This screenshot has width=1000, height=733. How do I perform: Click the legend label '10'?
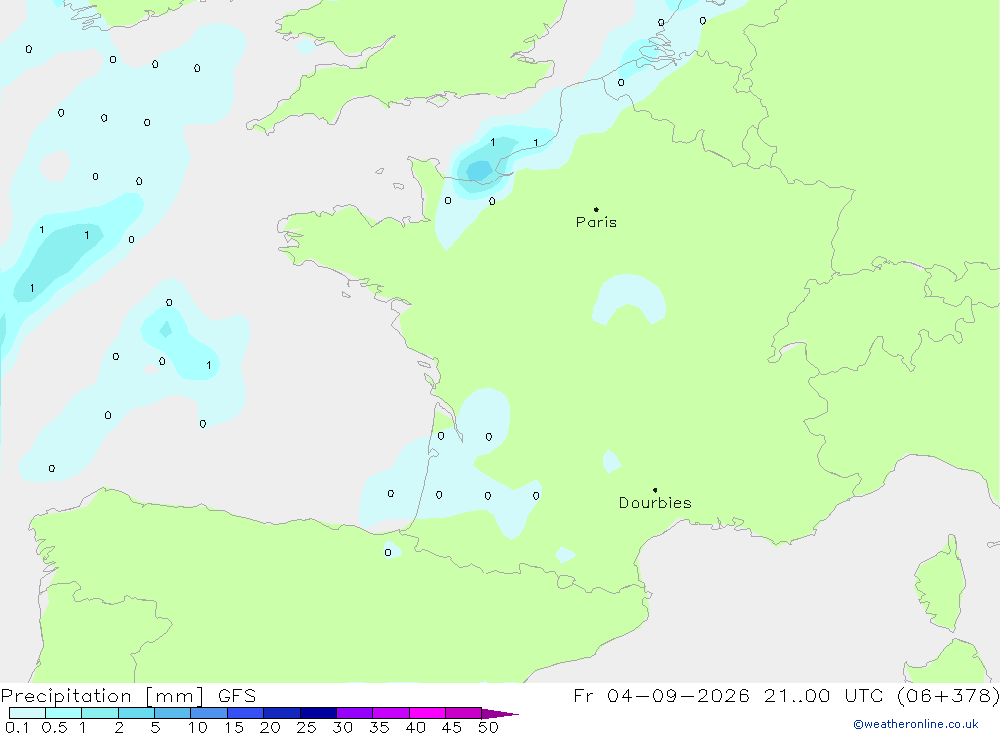tap(198, 727)
